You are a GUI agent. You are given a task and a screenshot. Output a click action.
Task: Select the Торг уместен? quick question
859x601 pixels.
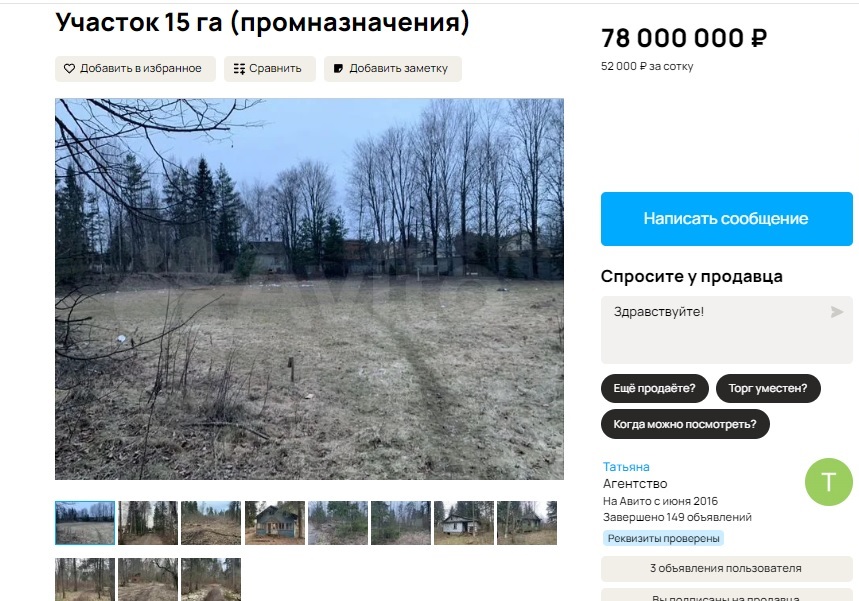point(768,388)
